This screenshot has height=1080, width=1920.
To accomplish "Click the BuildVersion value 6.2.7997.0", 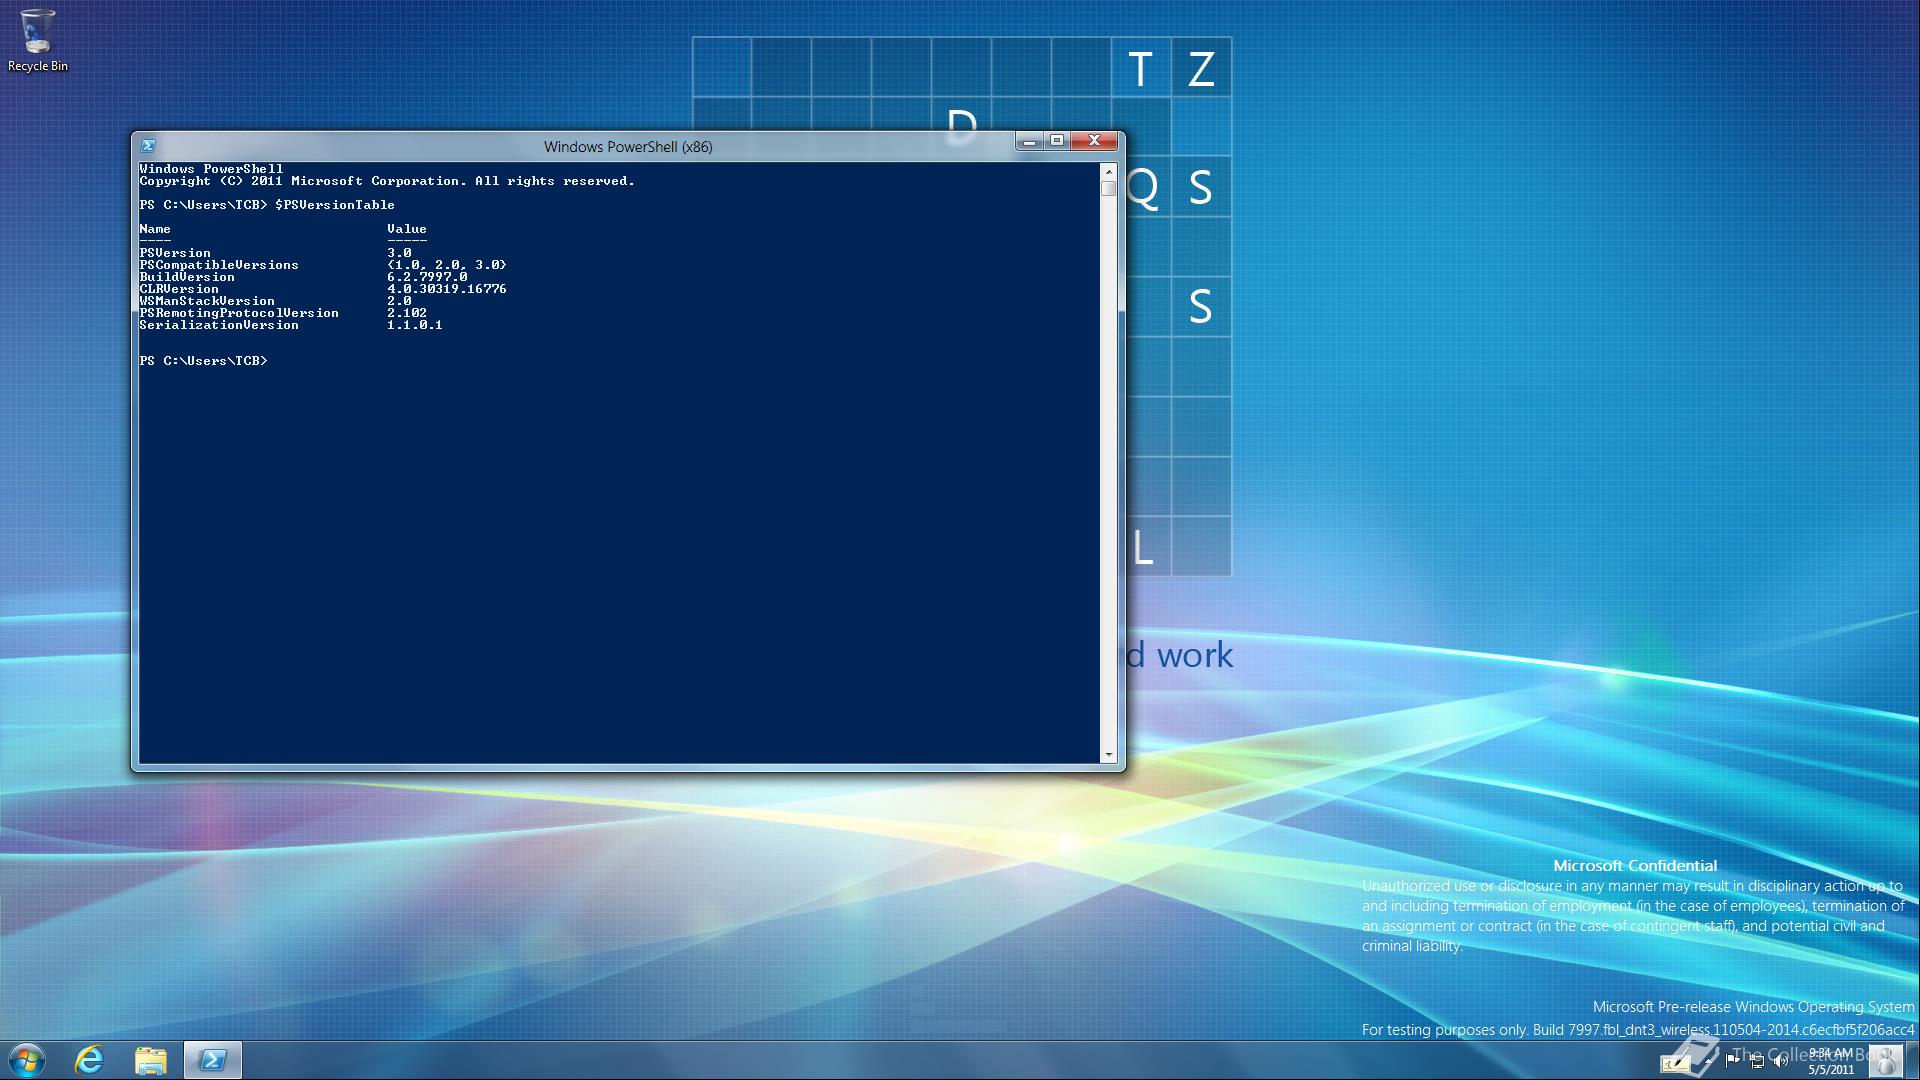I will (x=427, y=277).
